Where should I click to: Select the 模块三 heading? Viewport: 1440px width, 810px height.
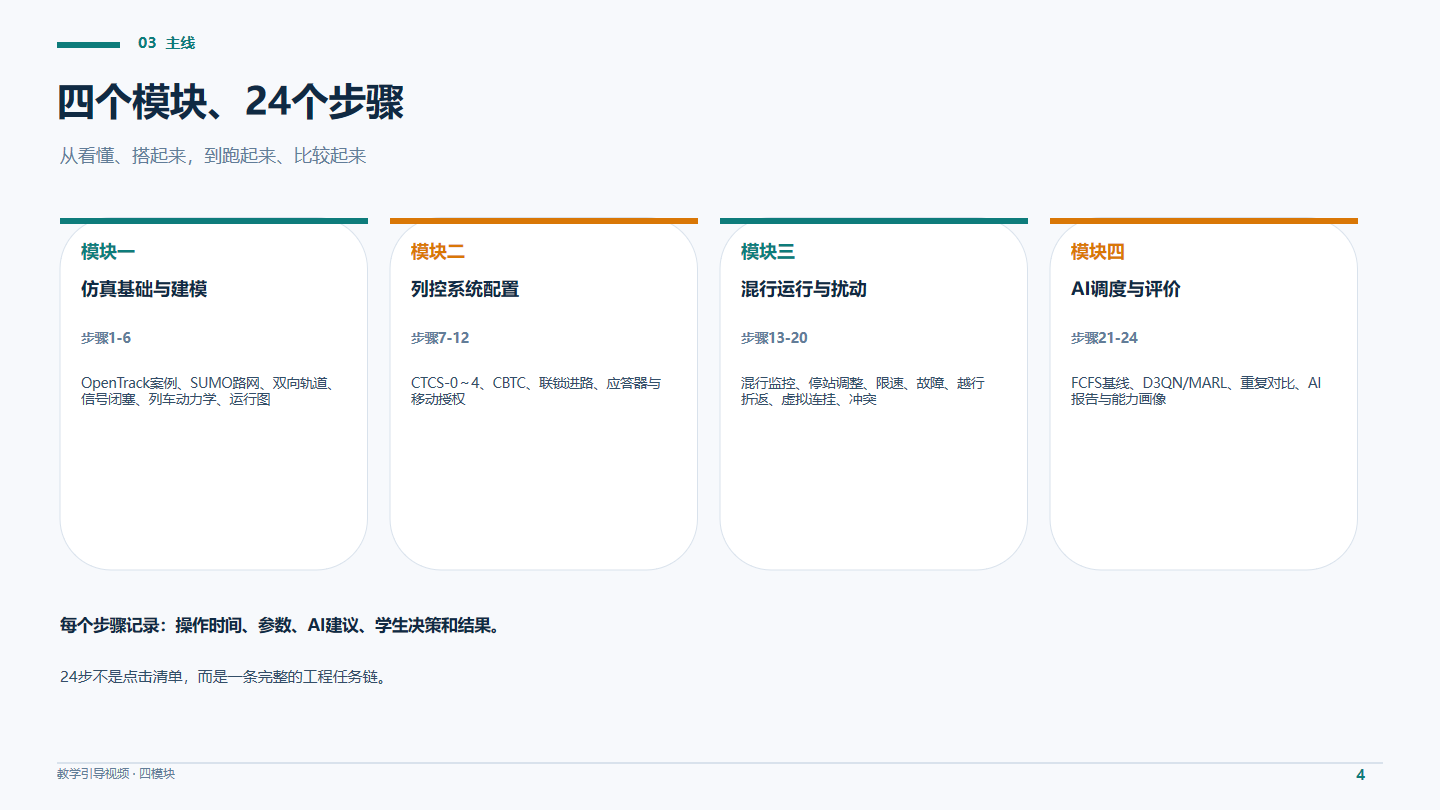768,252
